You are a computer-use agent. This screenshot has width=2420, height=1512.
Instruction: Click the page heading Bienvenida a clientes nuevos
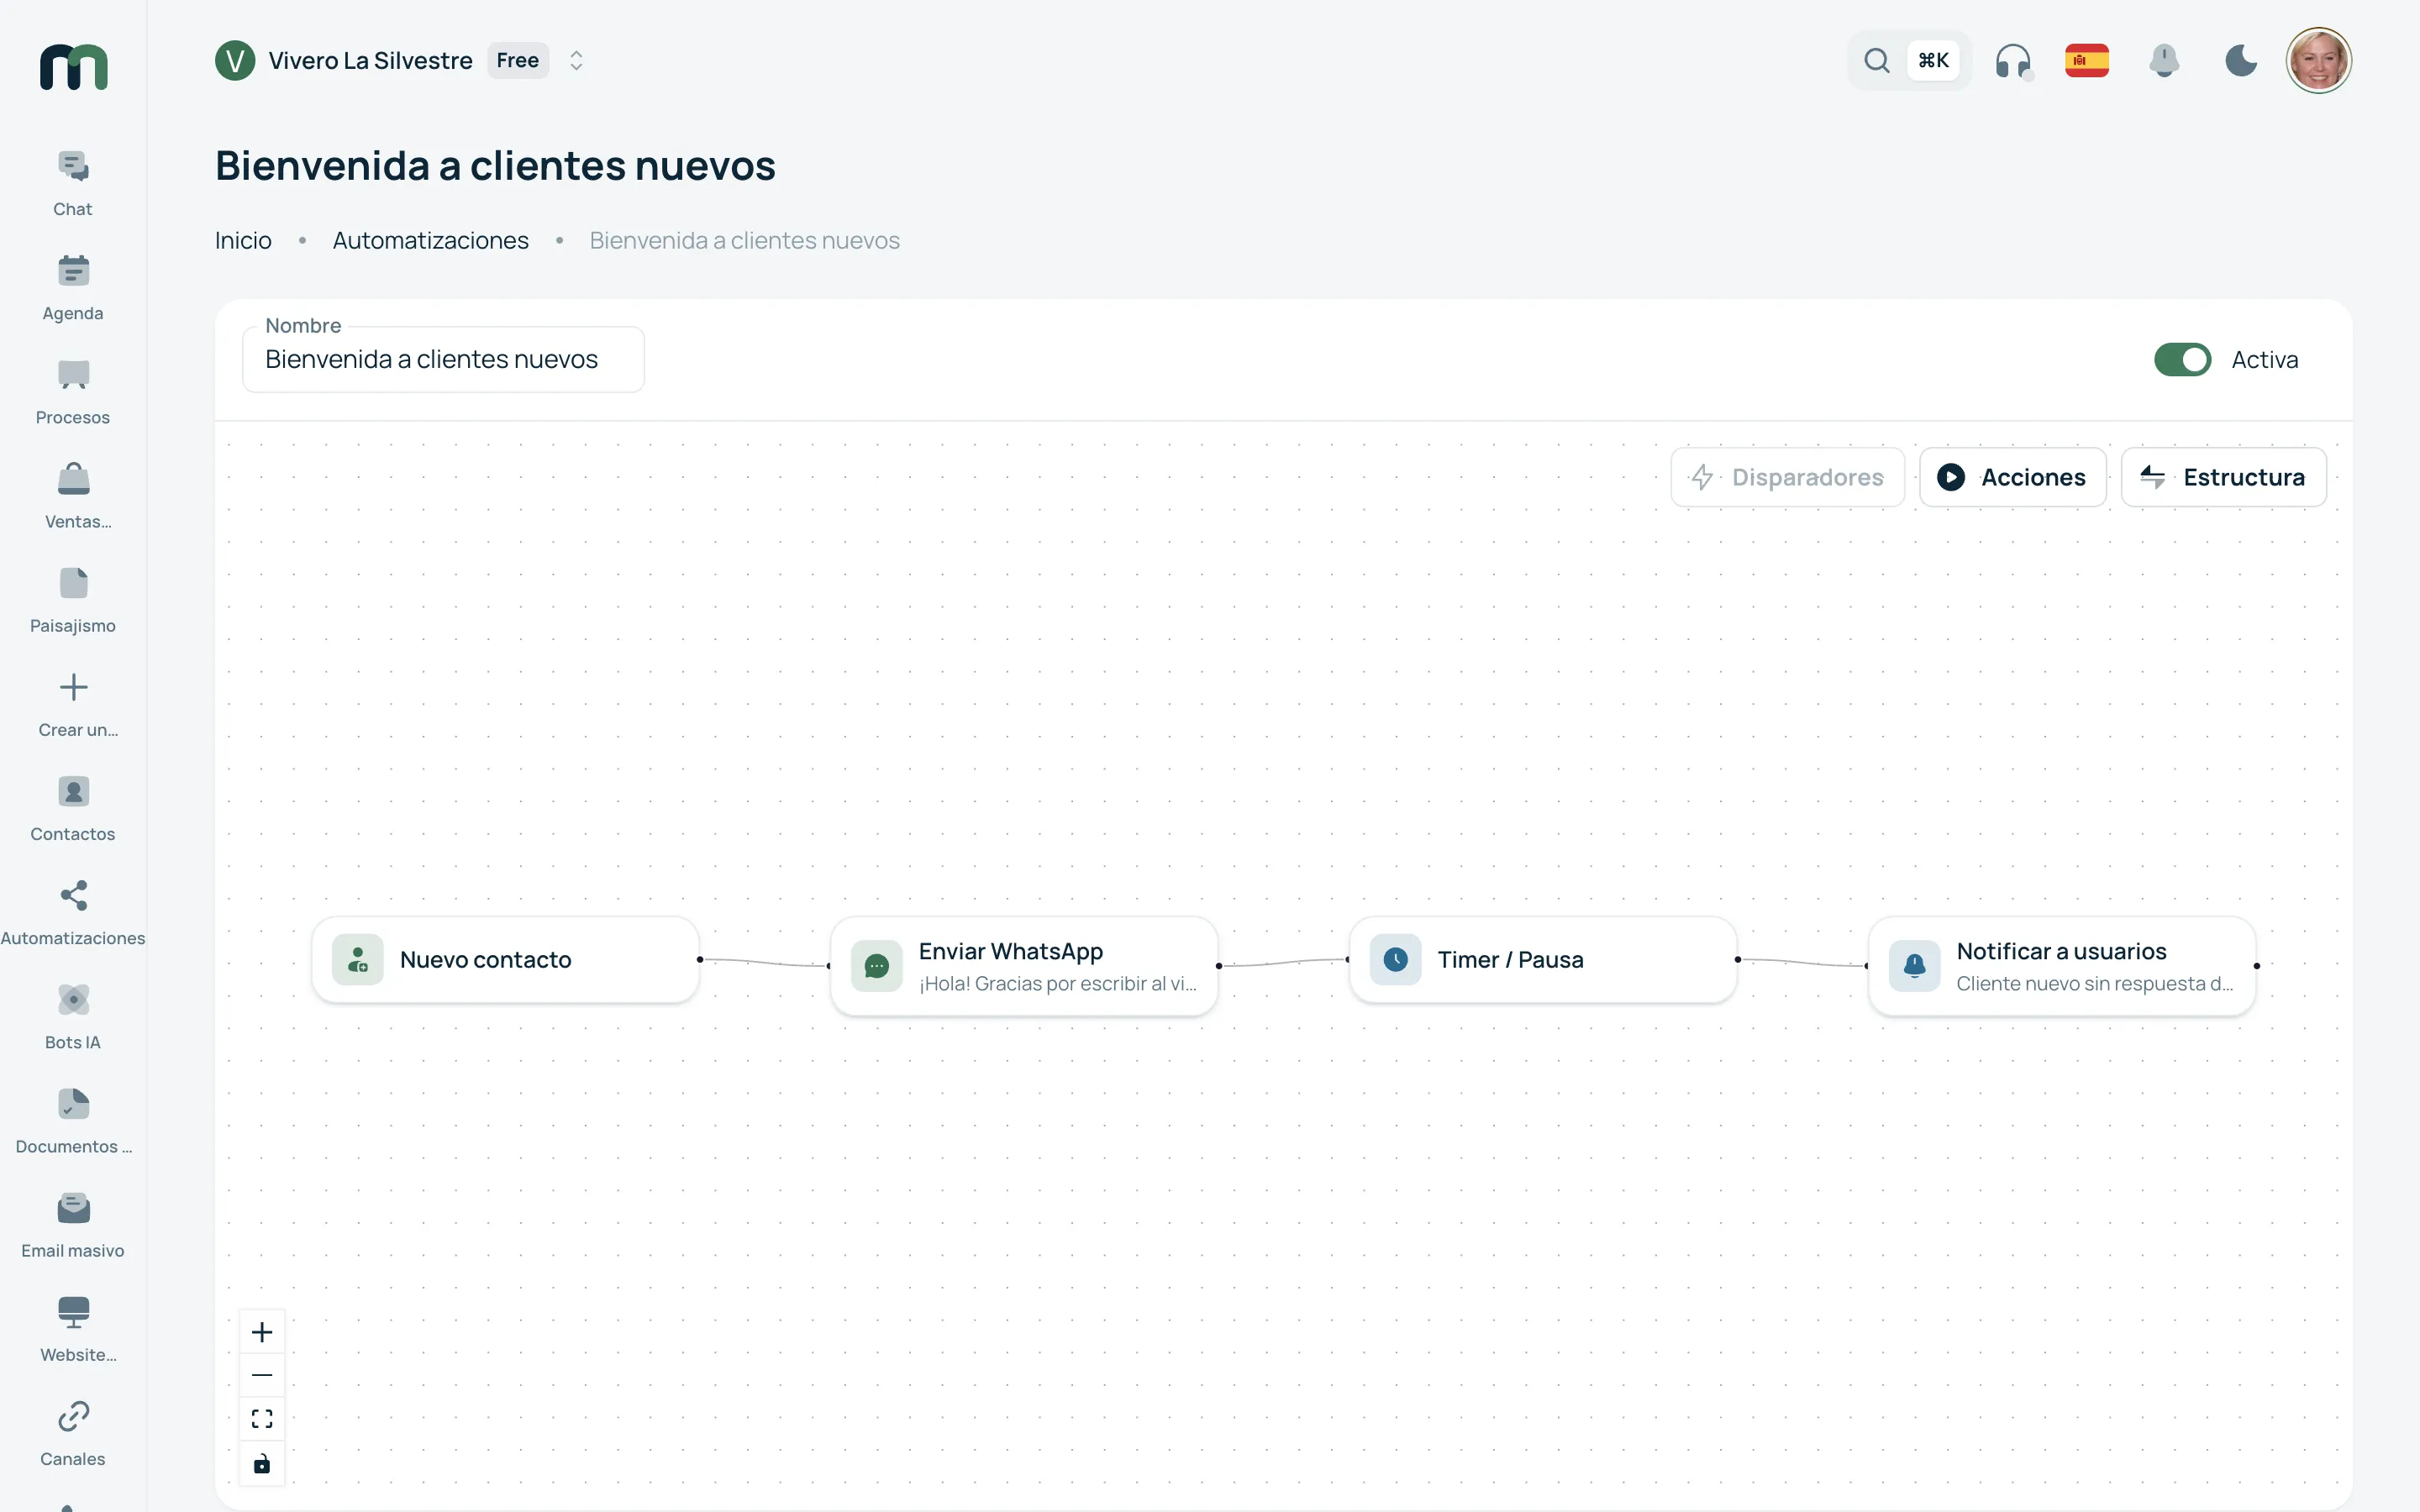click(x=495, y=166)
